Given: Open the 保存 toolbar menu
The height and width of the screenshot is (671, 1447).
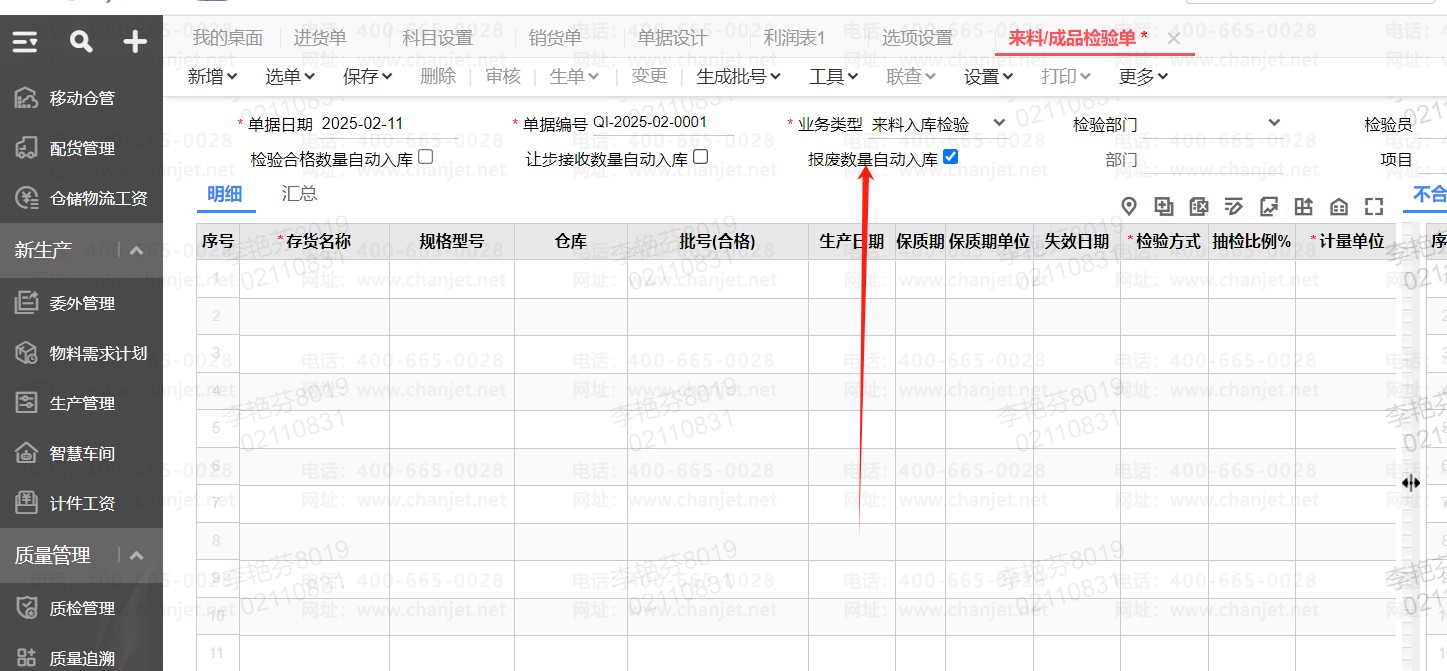Looking at the screenshot, I should point(367,76).
